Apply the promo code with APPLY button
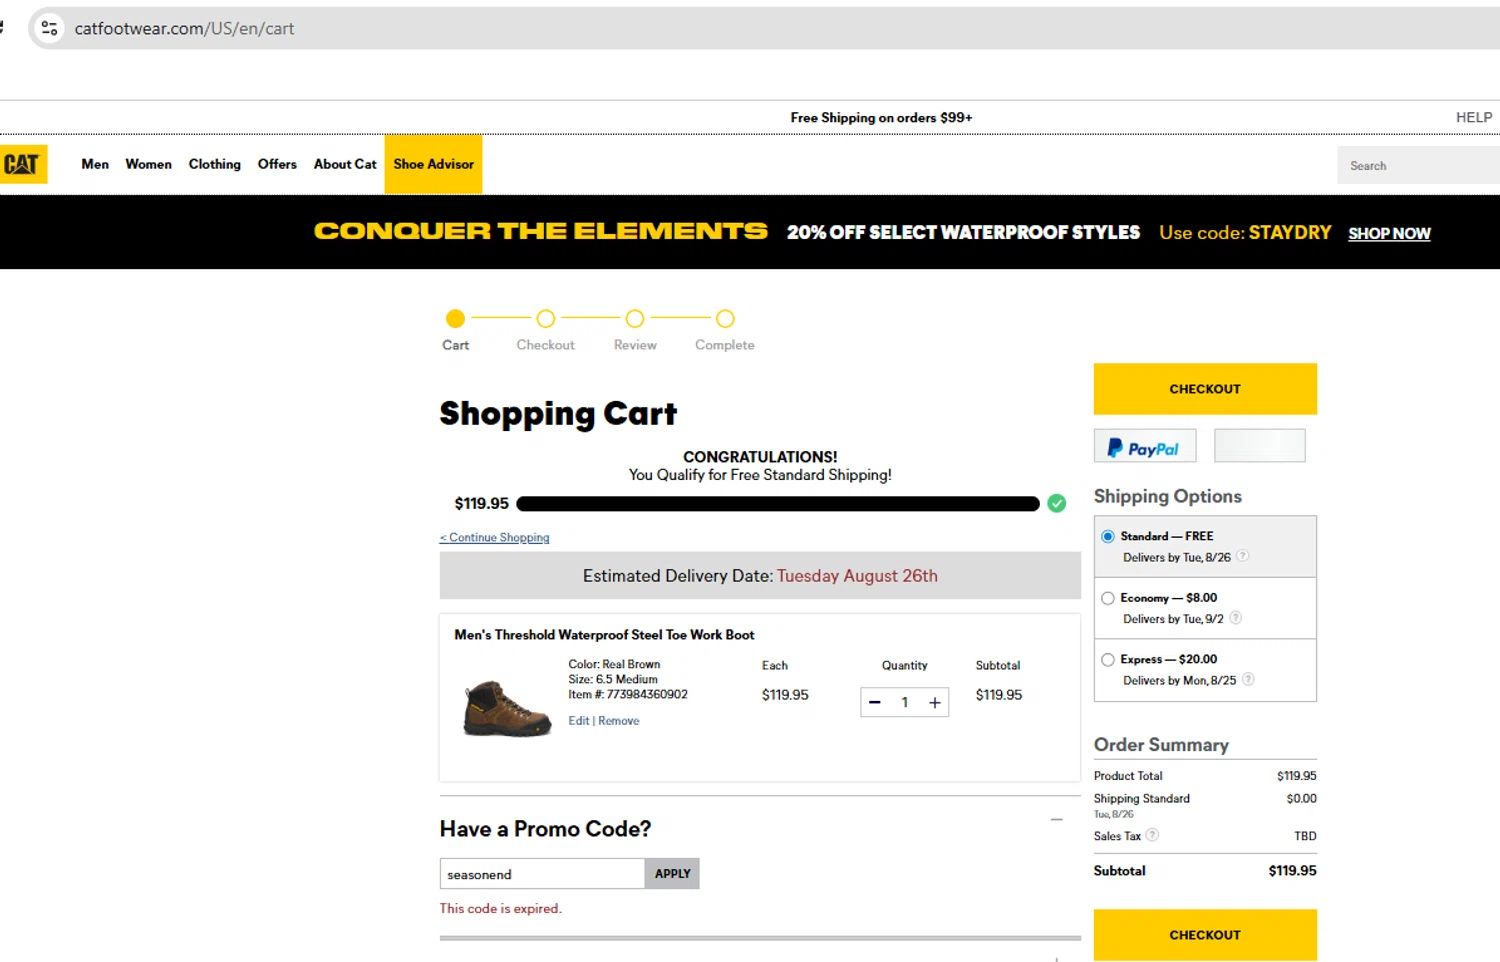1500x962 pixels. [672, 873]
